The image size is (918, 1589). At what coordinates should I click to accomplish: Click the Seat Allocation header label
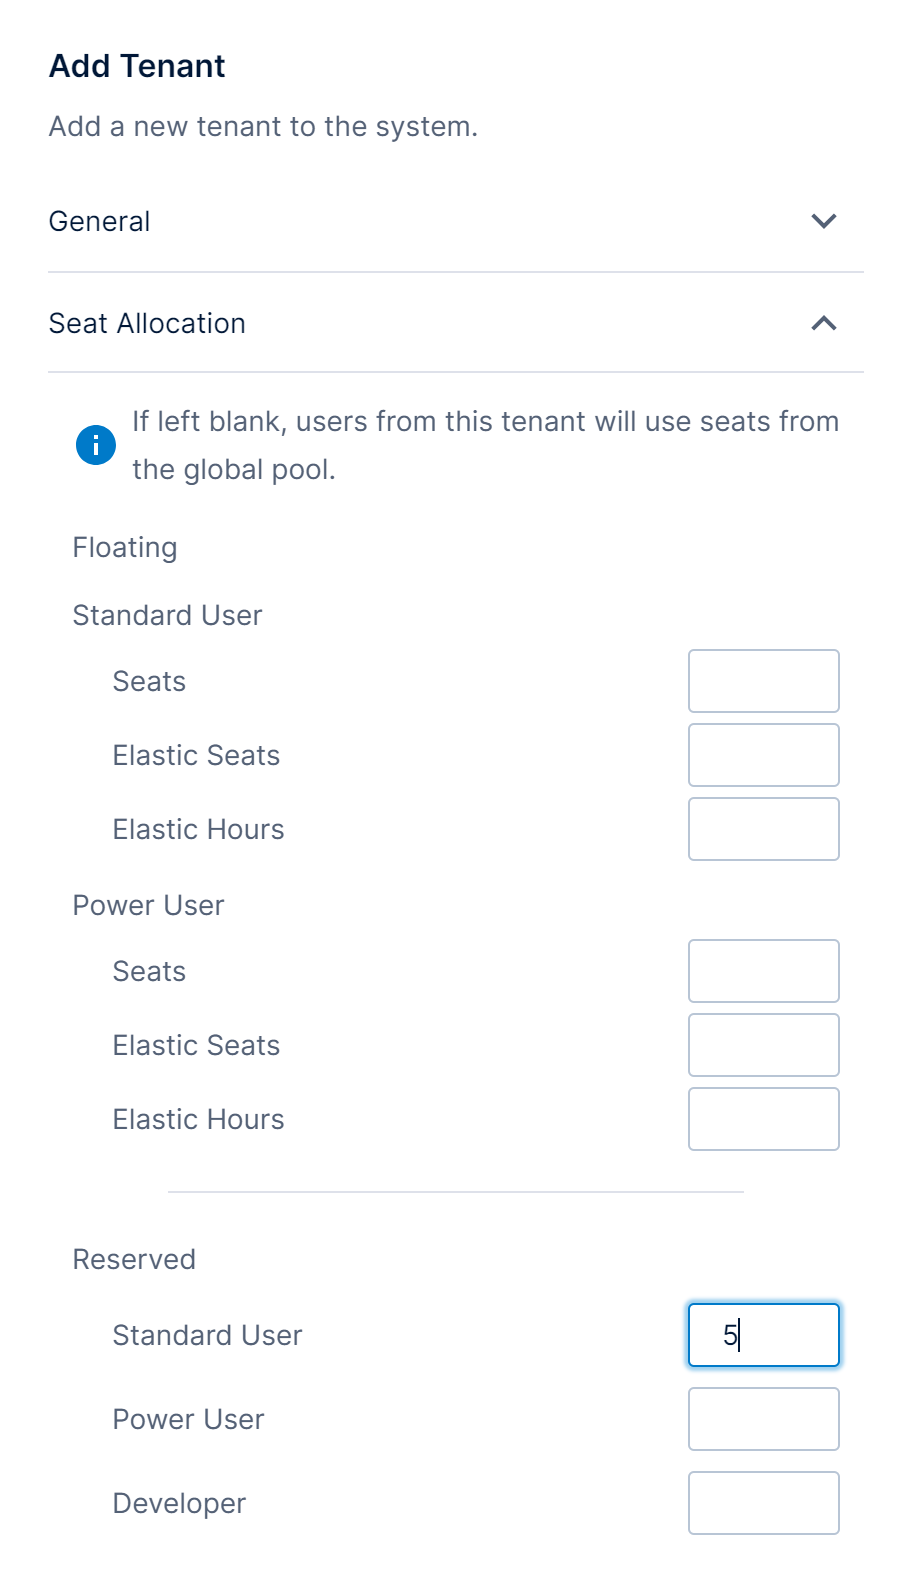pyautogui.click(x=147, y=323)
